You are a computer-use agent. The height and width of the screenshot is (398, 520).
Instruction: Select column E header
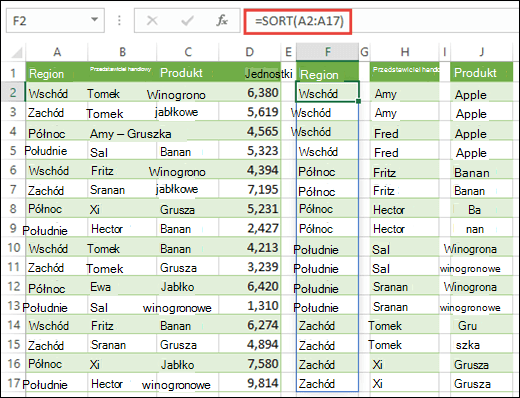point(288,52)
